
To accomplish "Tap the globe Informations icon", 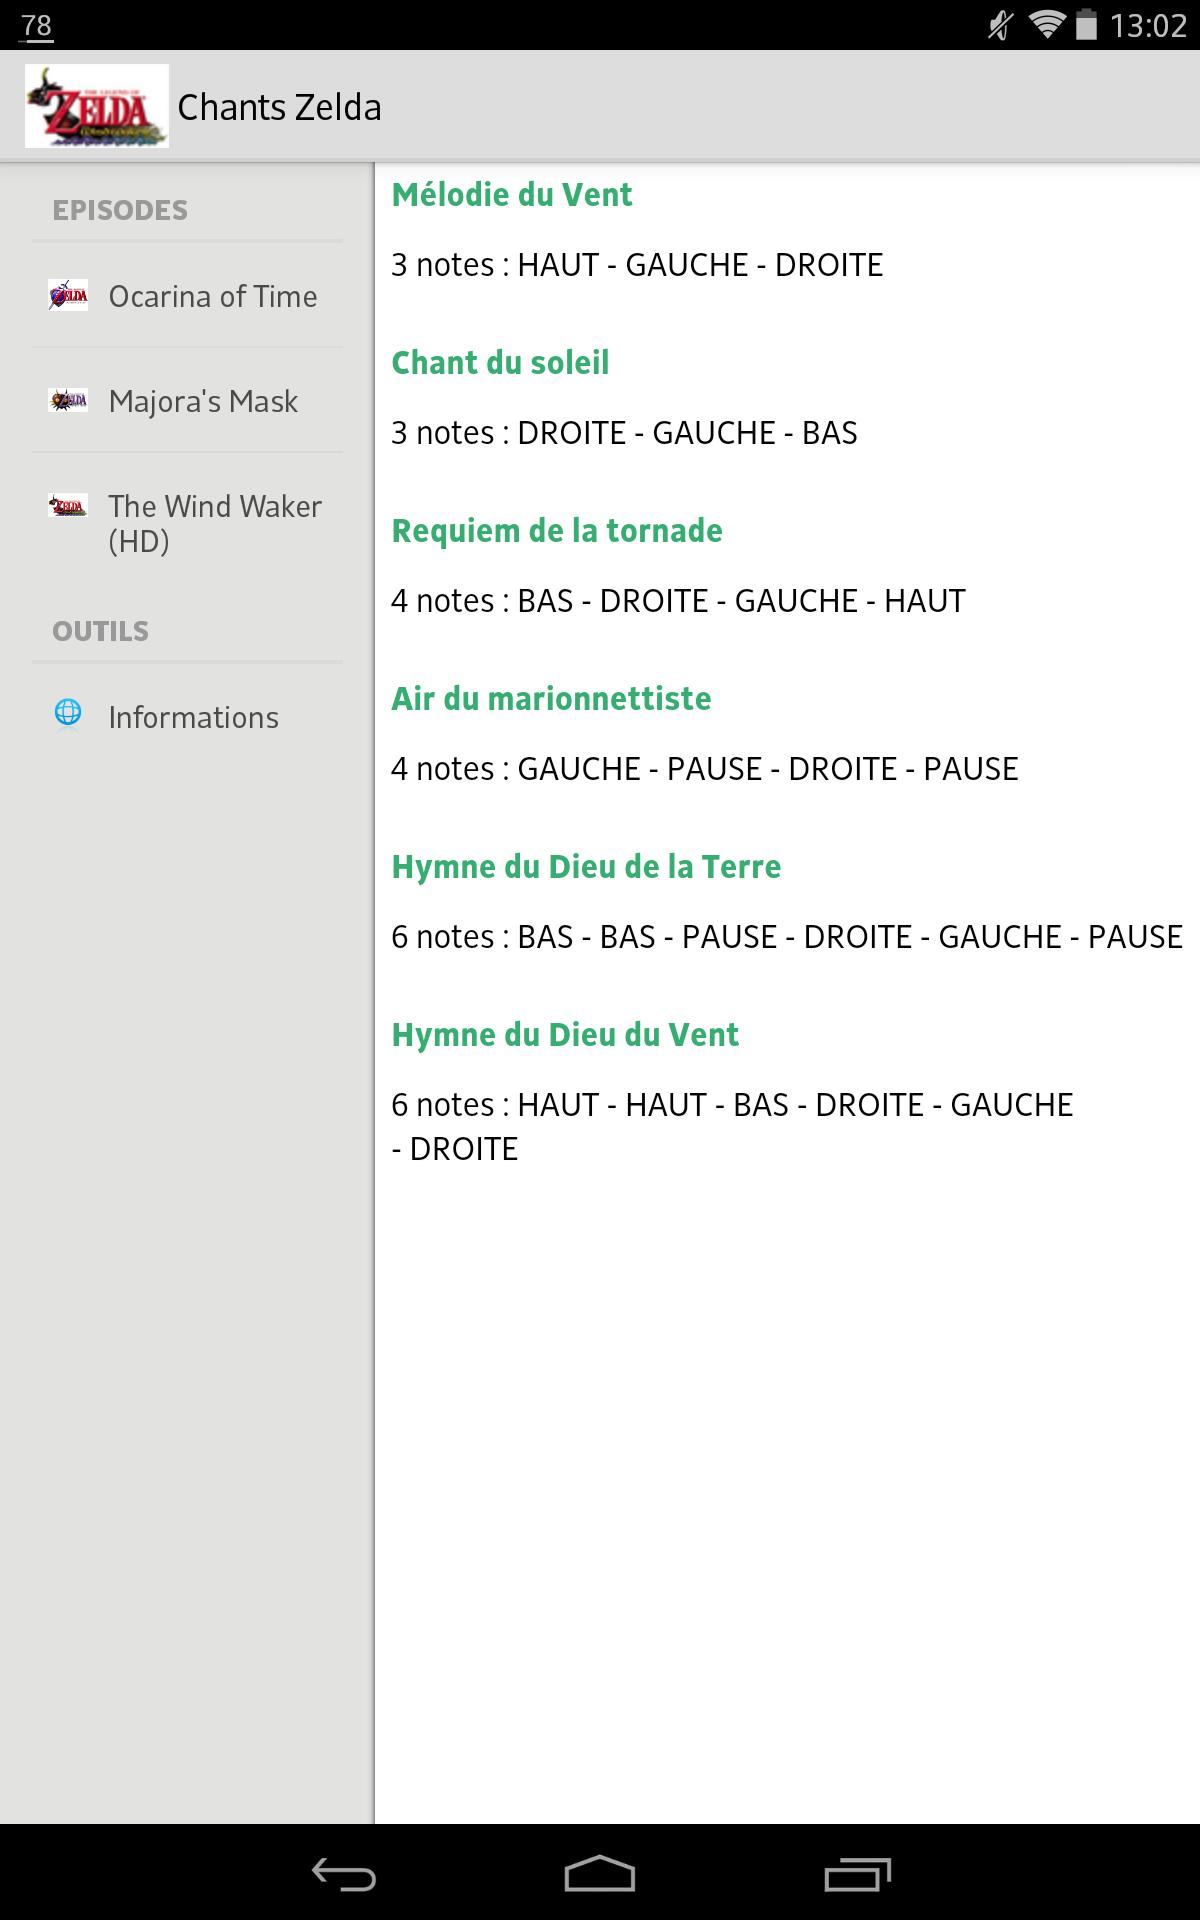I will point(68,713).
